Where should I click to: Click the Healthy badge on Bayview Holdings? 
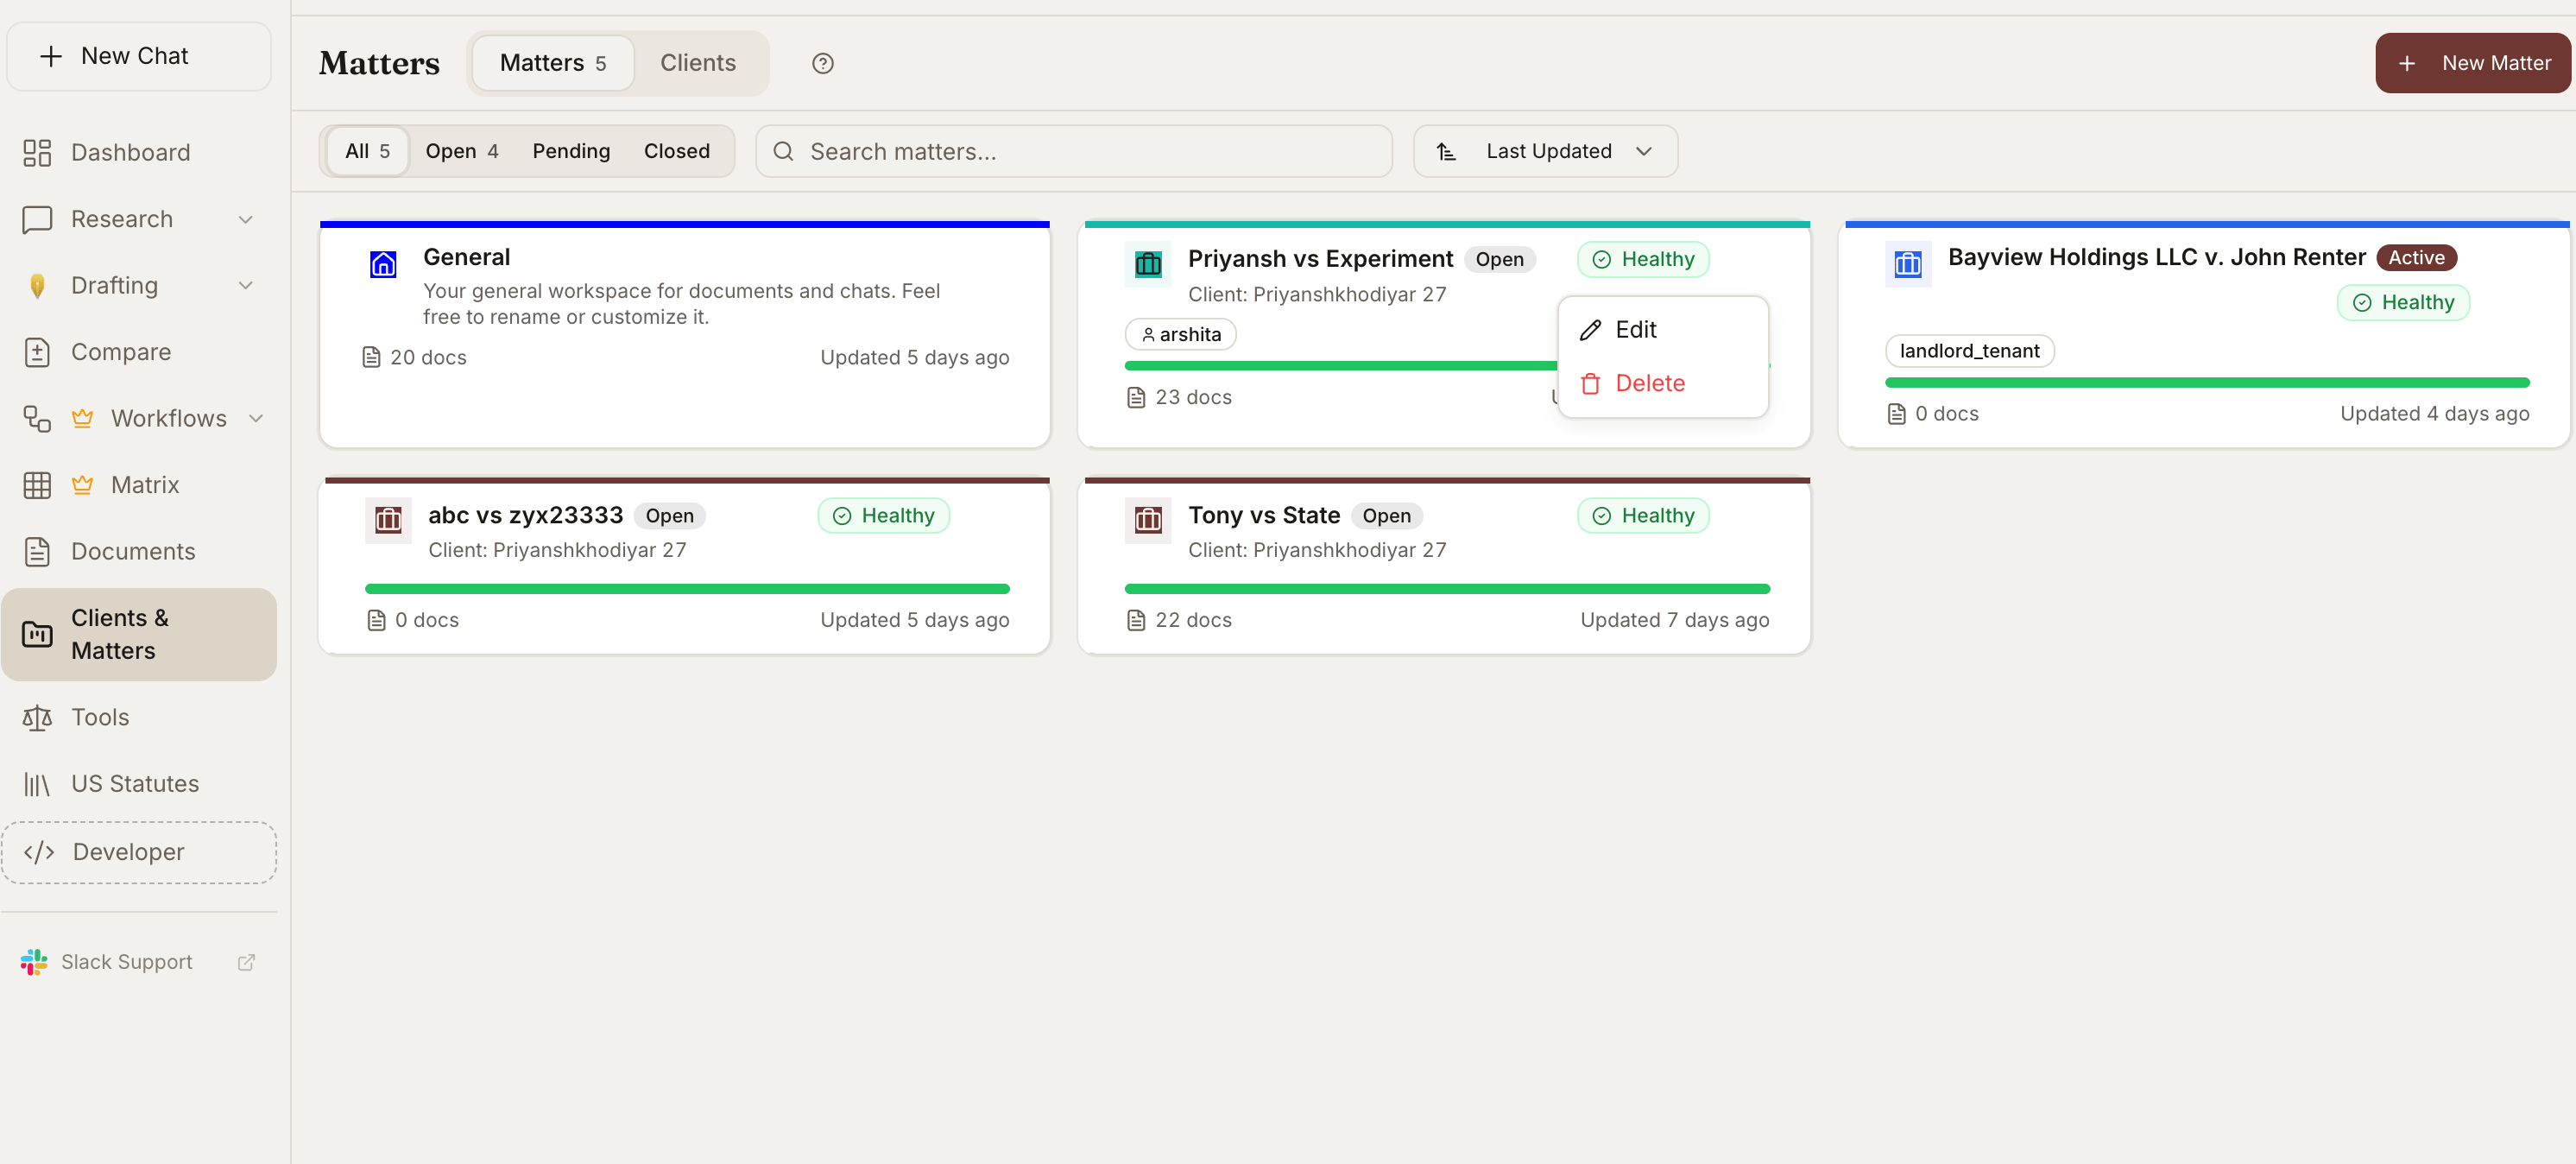tap(2403, 303)
